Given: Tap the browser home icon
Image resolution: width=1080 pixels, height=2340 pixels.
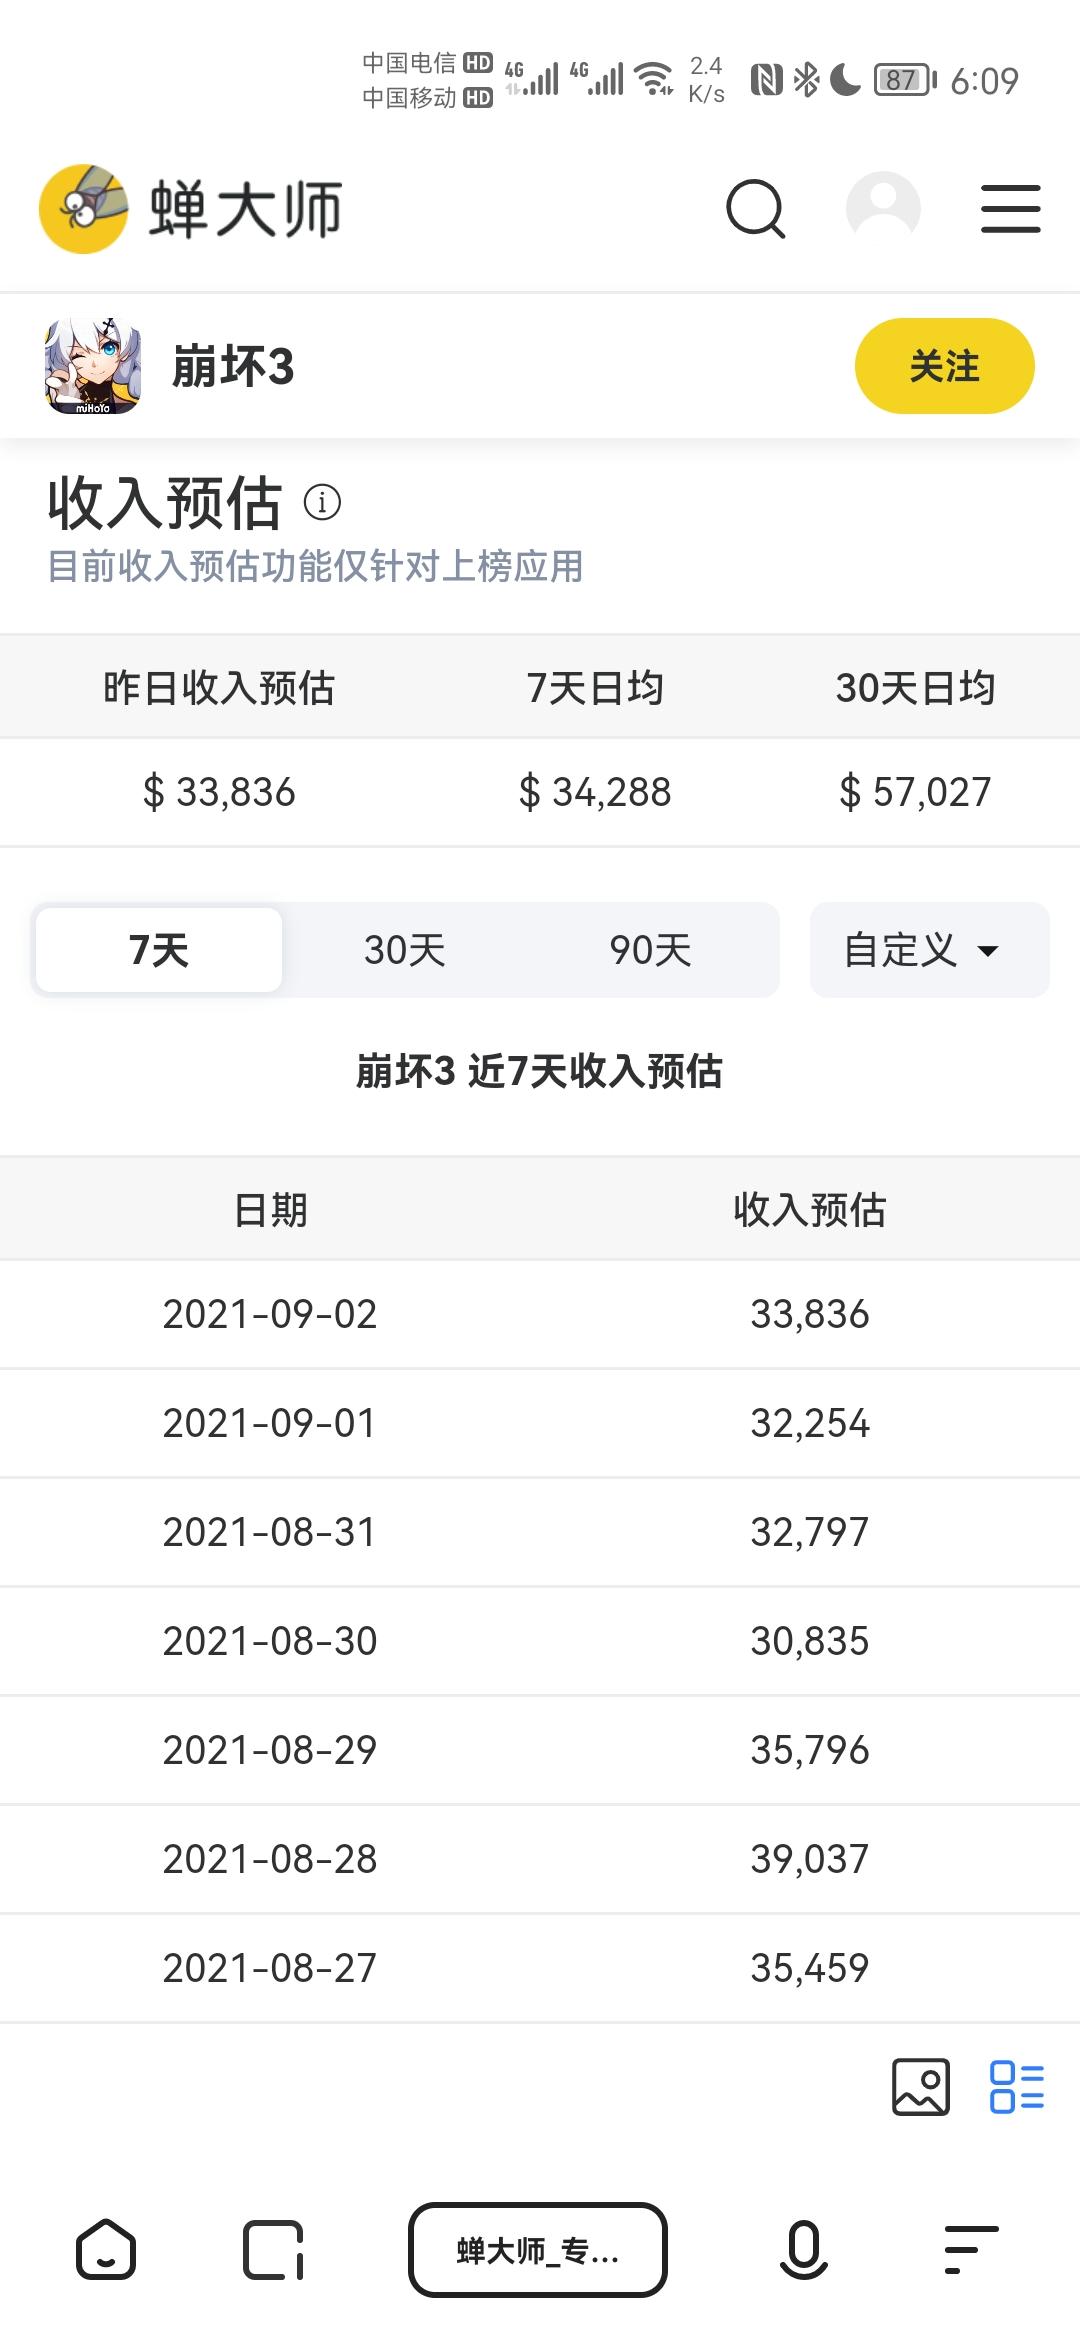Looking at the screenshot, I should click(x=105, y=2250).
